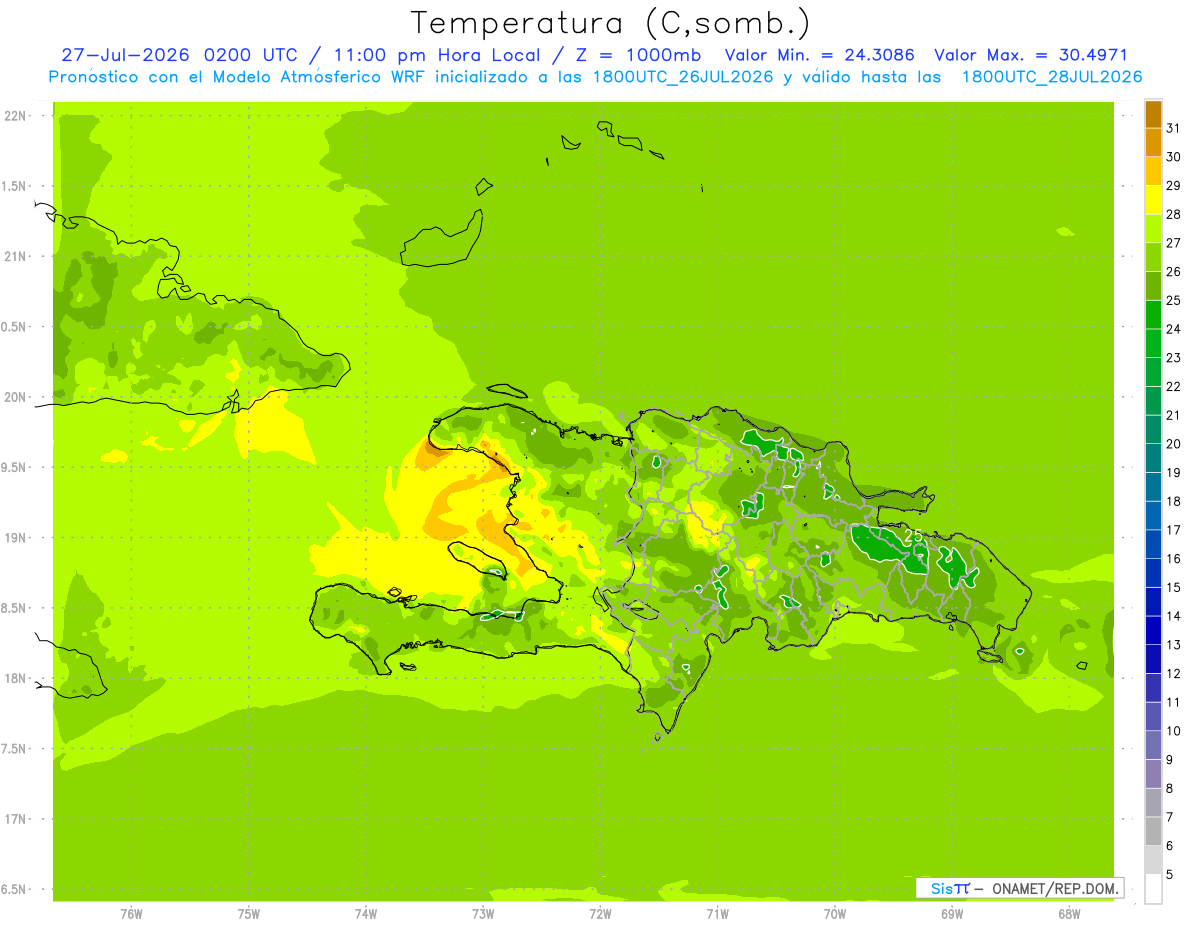Pick the green legend swatch between 24 and 25

click(1153, 315)
